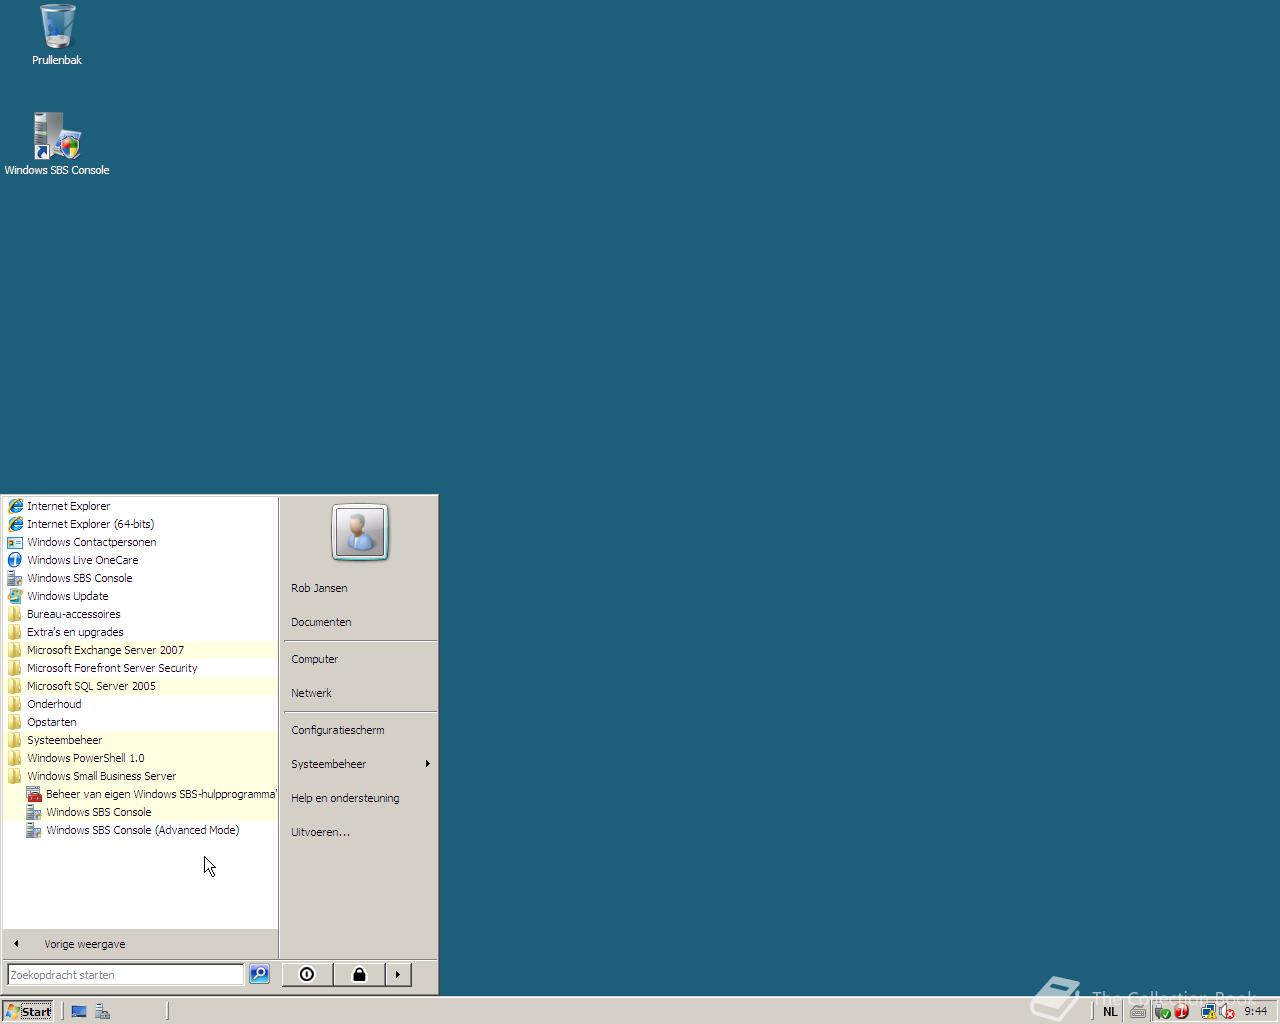Expand the Onderhoud folder
Screen dimensions: 1280x1024
click(x=140, y=704)
